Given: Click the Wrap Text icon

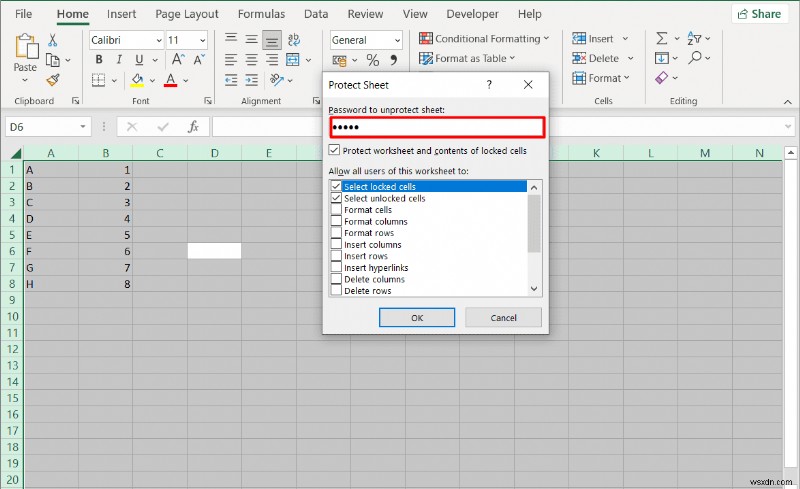Looking at the screenshot, I should coord(293,39).
